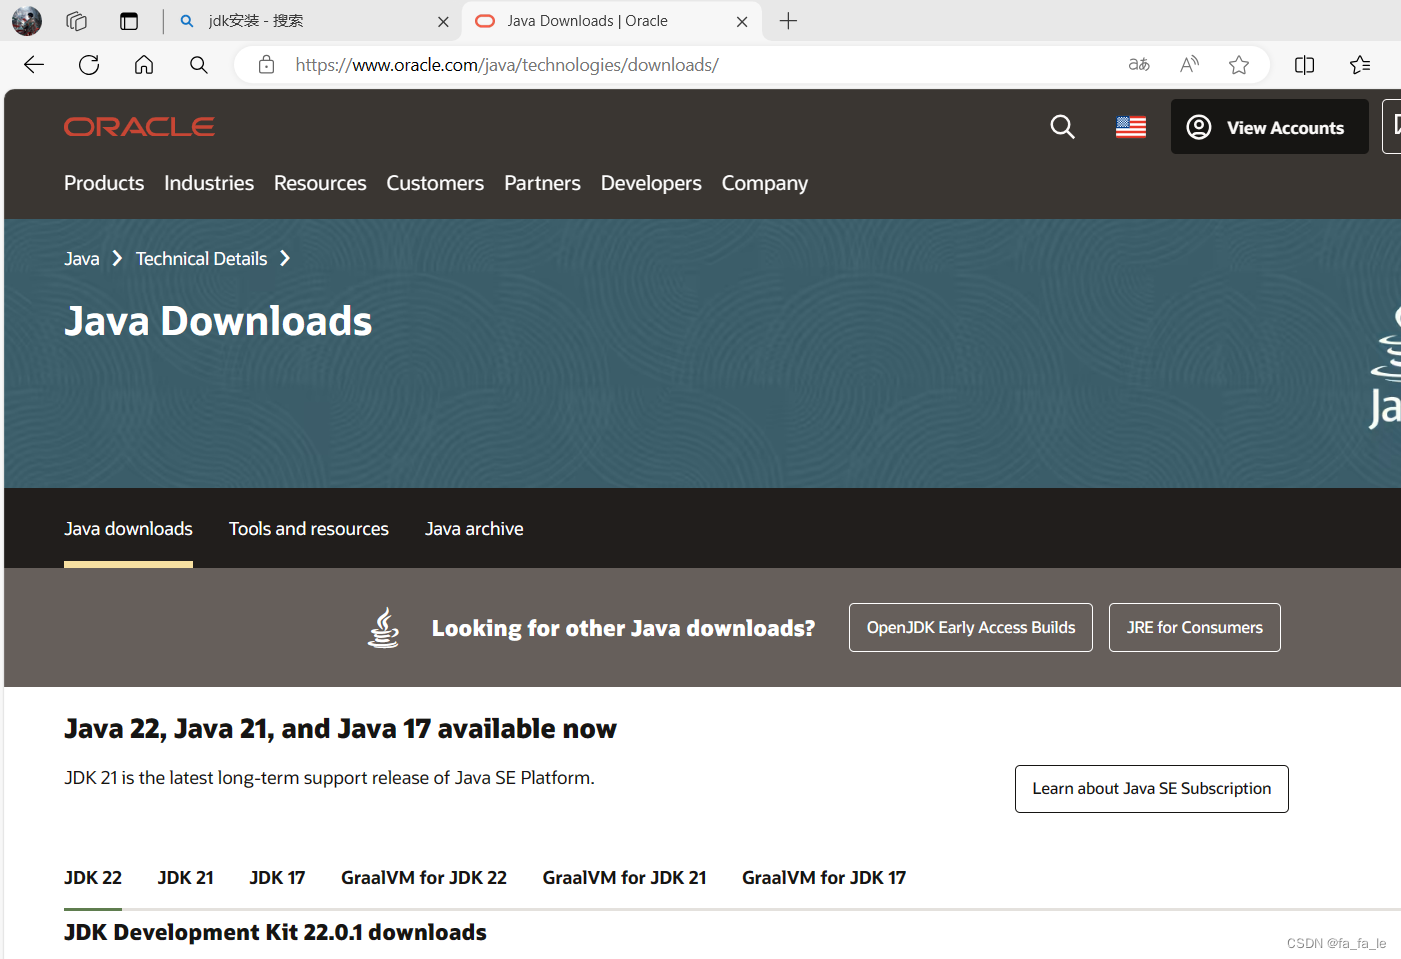Open the Company menu
Viewport: 1401px width, 959px height.
765,183
